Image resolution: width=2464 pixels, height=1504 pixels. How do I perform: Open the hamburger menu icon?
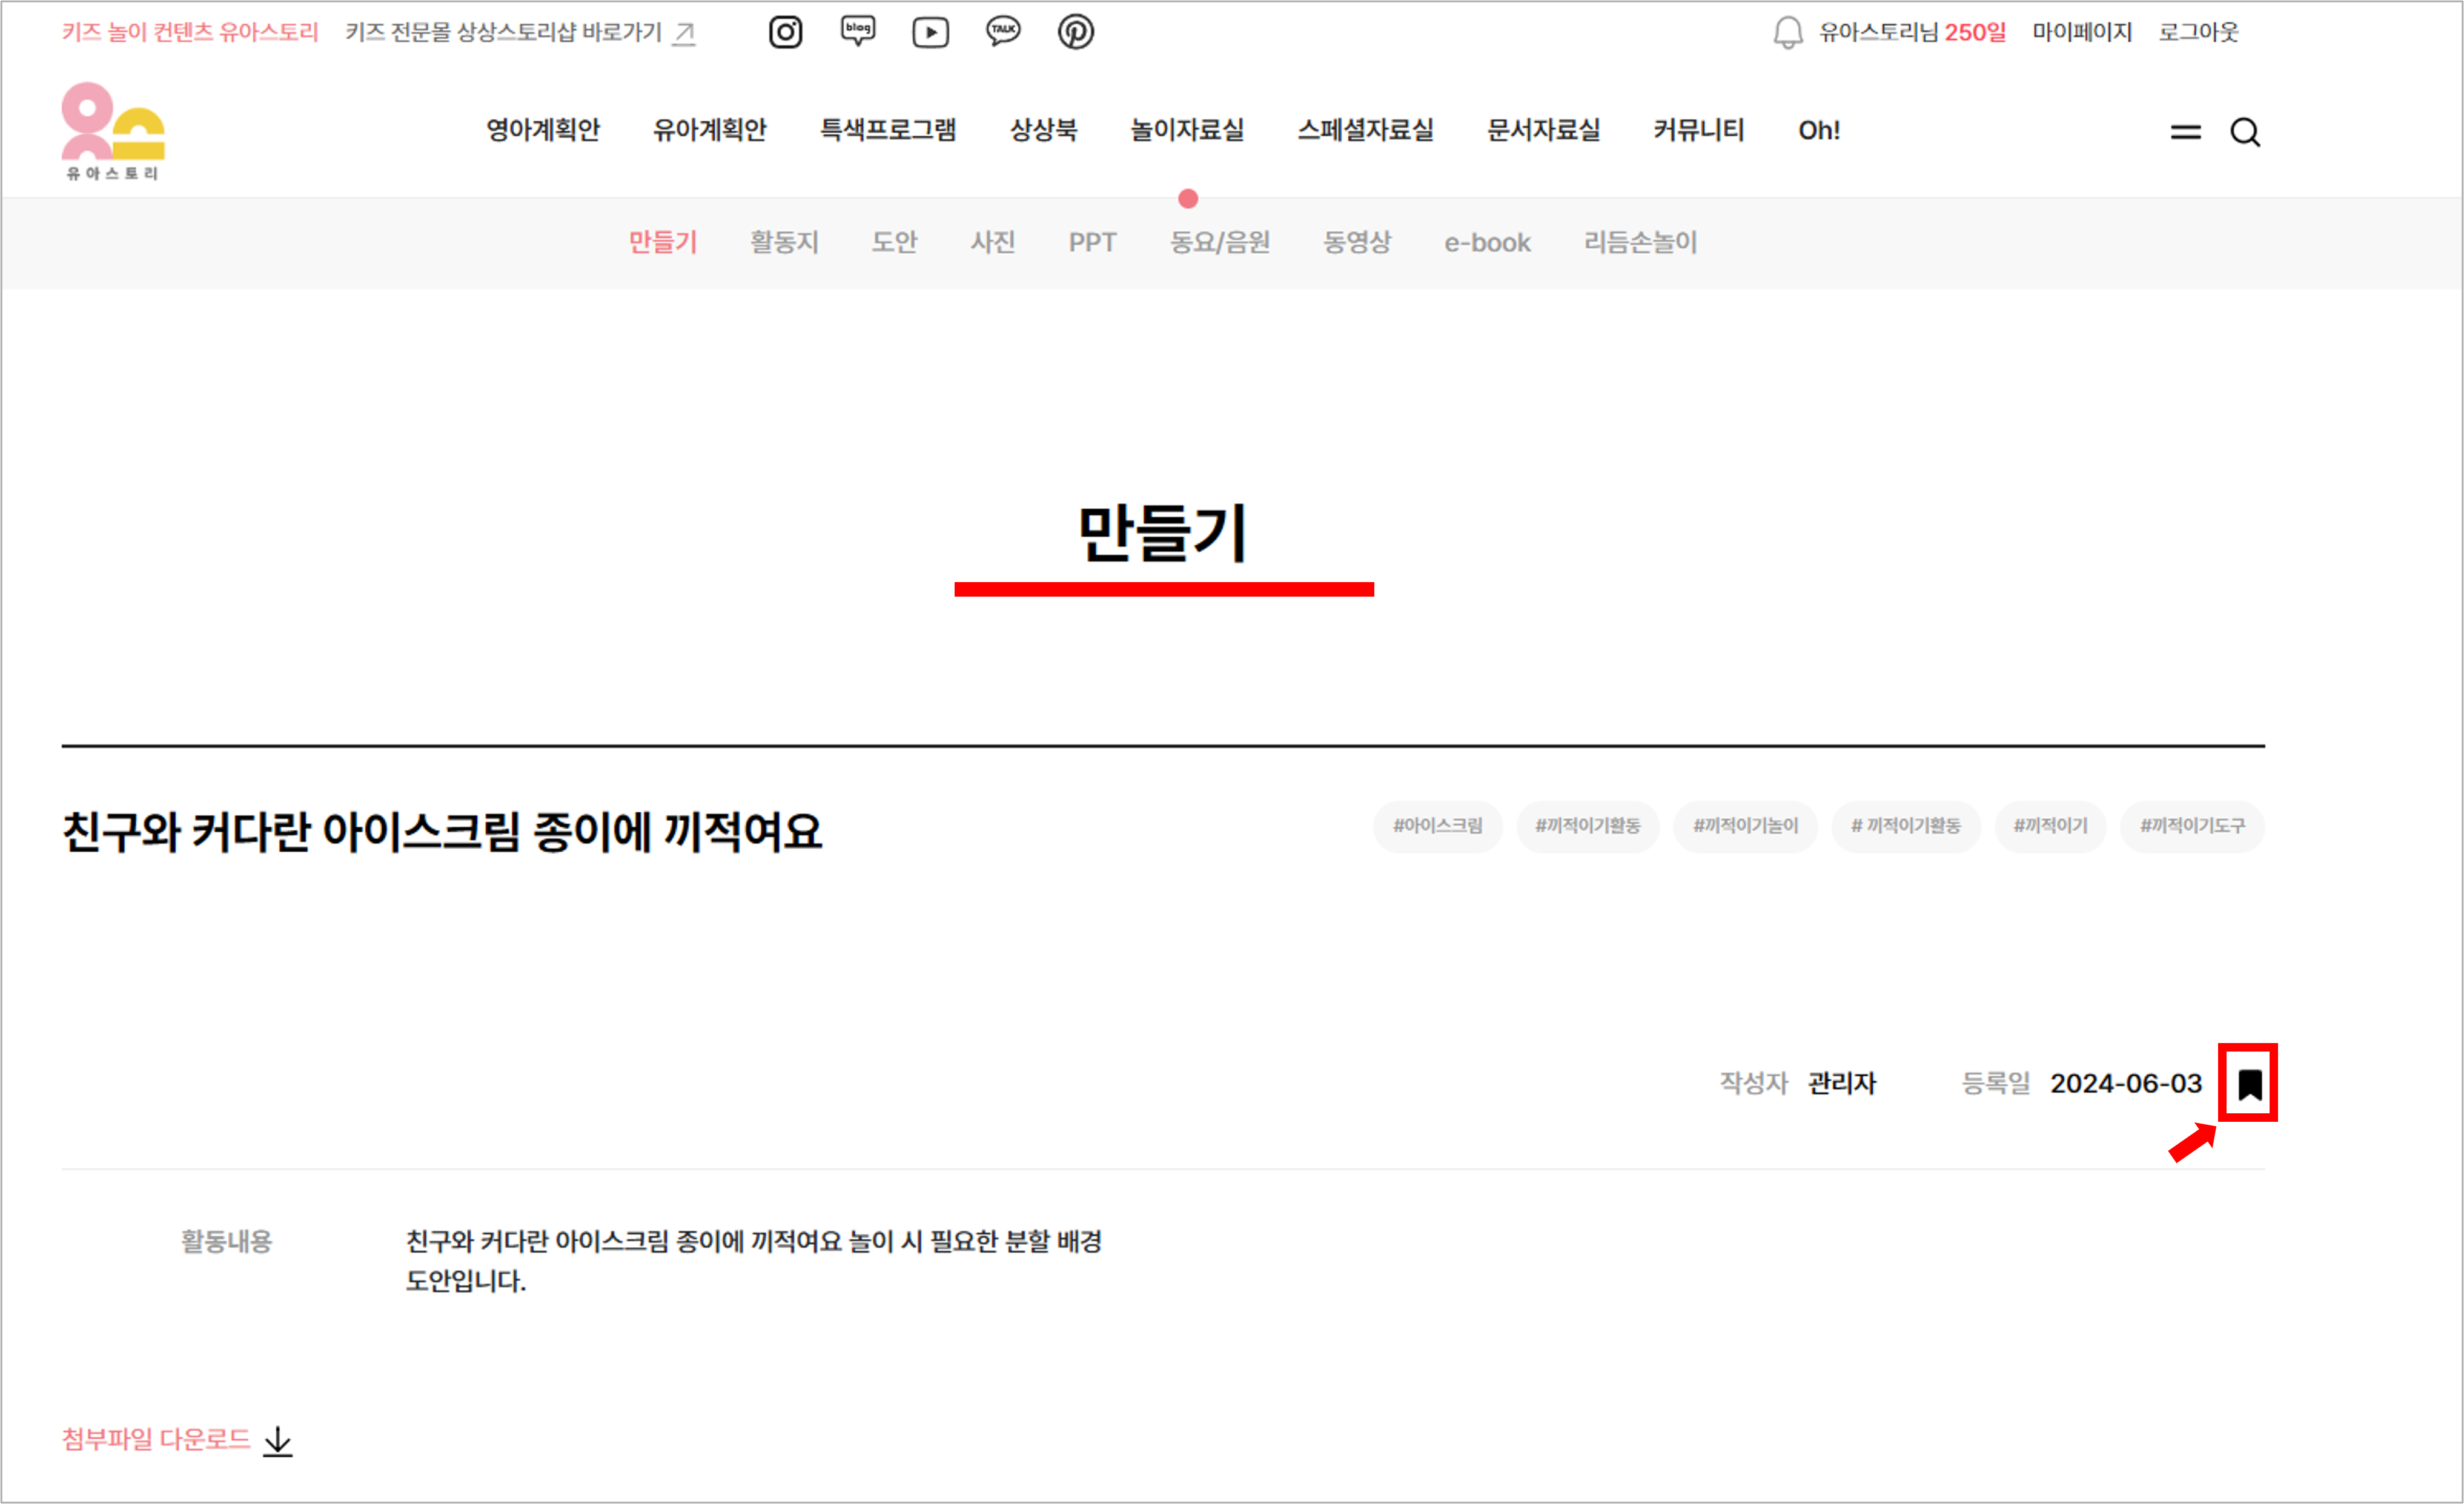point(2185,131)
